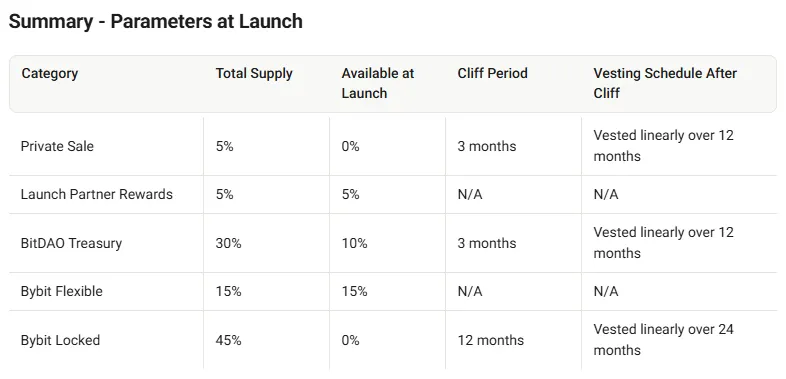Select the 45% total supply value
The width and height of the screenshot is (786, 379).
tap(229, 340)
